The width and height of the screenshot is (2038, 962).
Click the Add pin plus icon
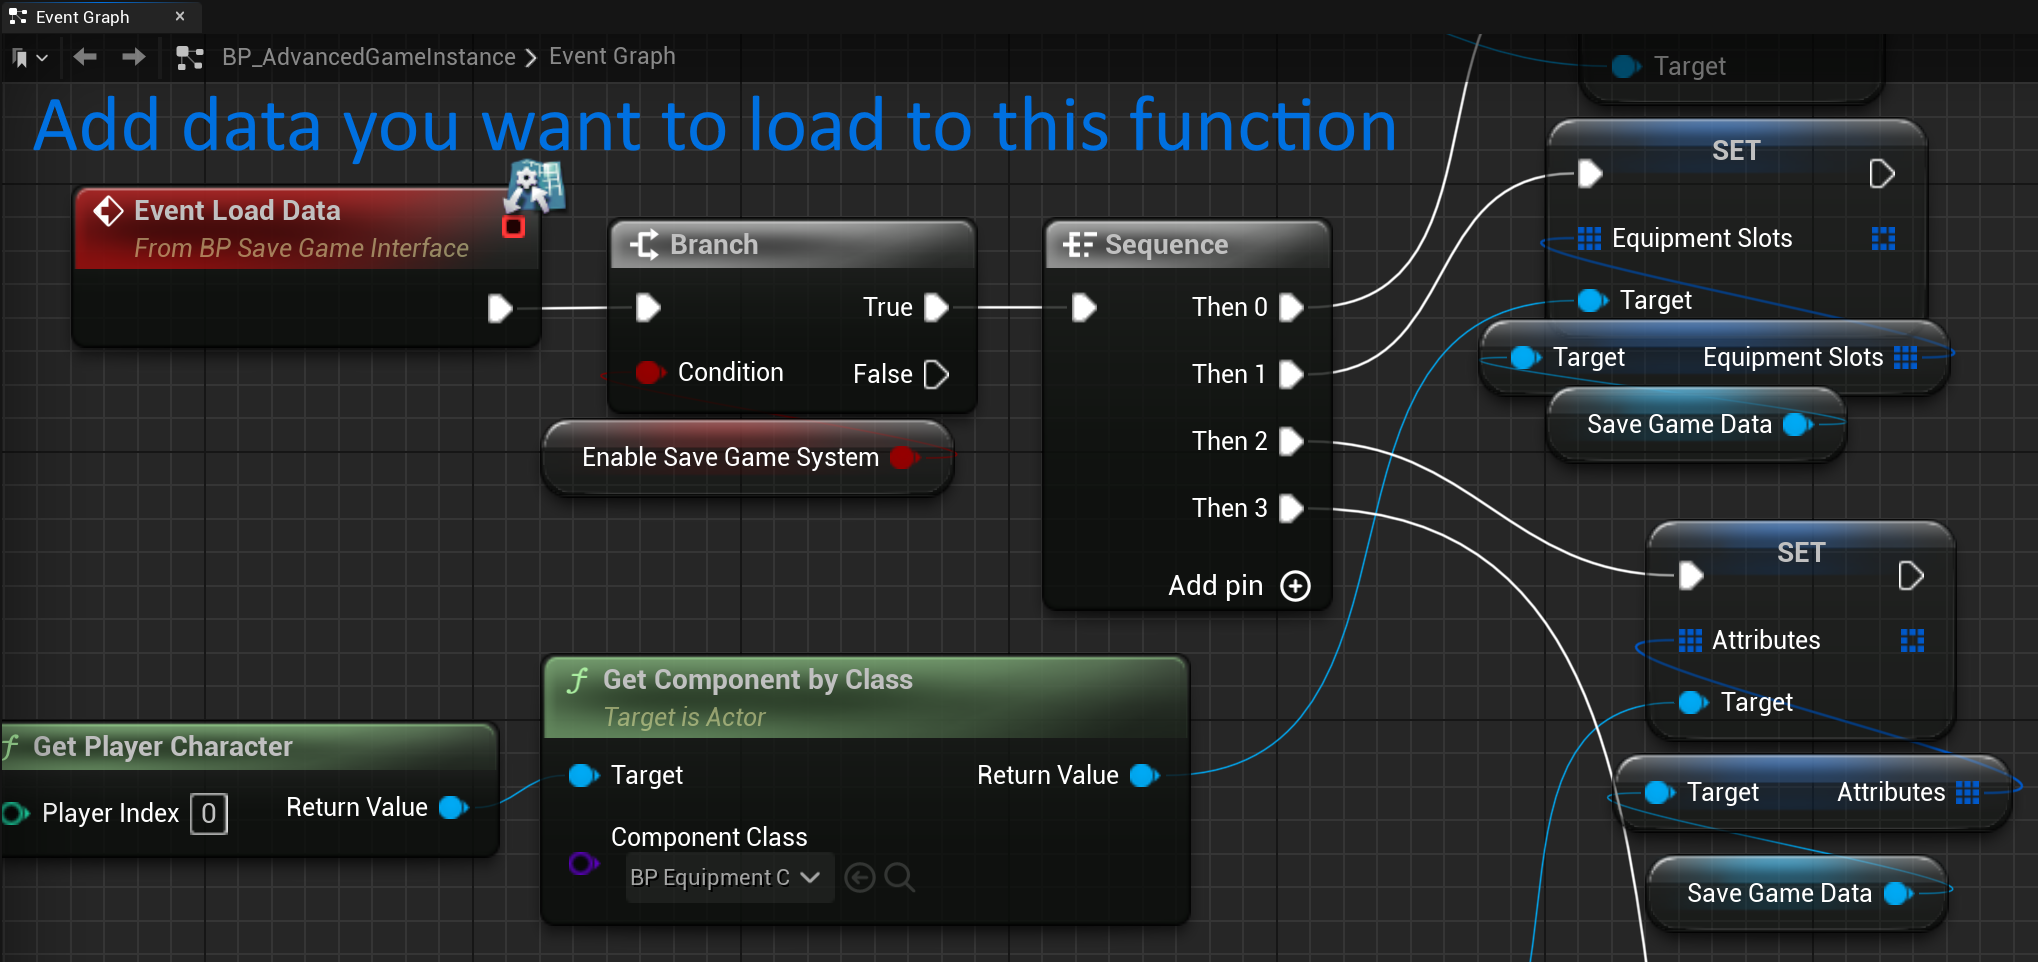(x=1295, y=586)
